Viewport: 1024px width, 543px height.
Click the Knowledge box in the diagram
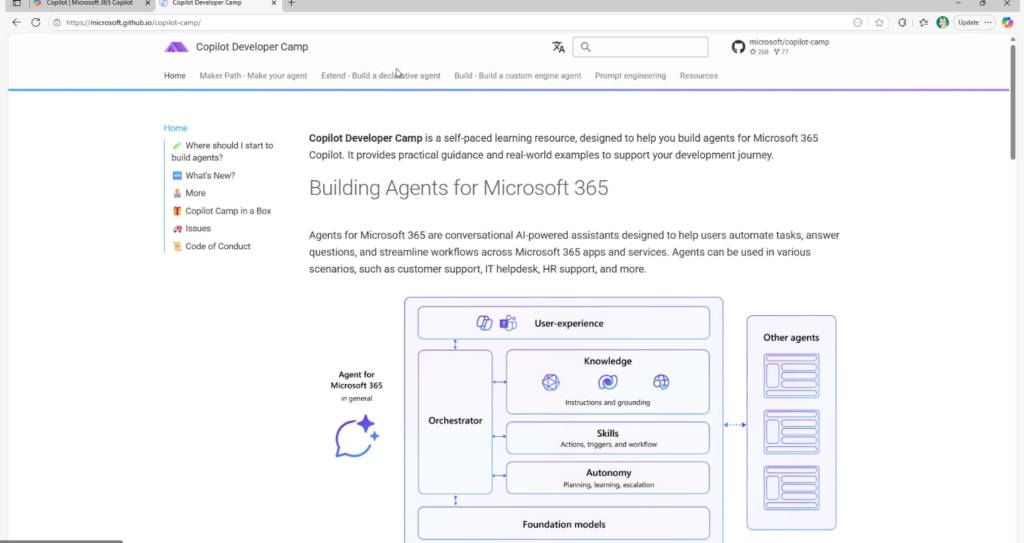coord(607,382)
